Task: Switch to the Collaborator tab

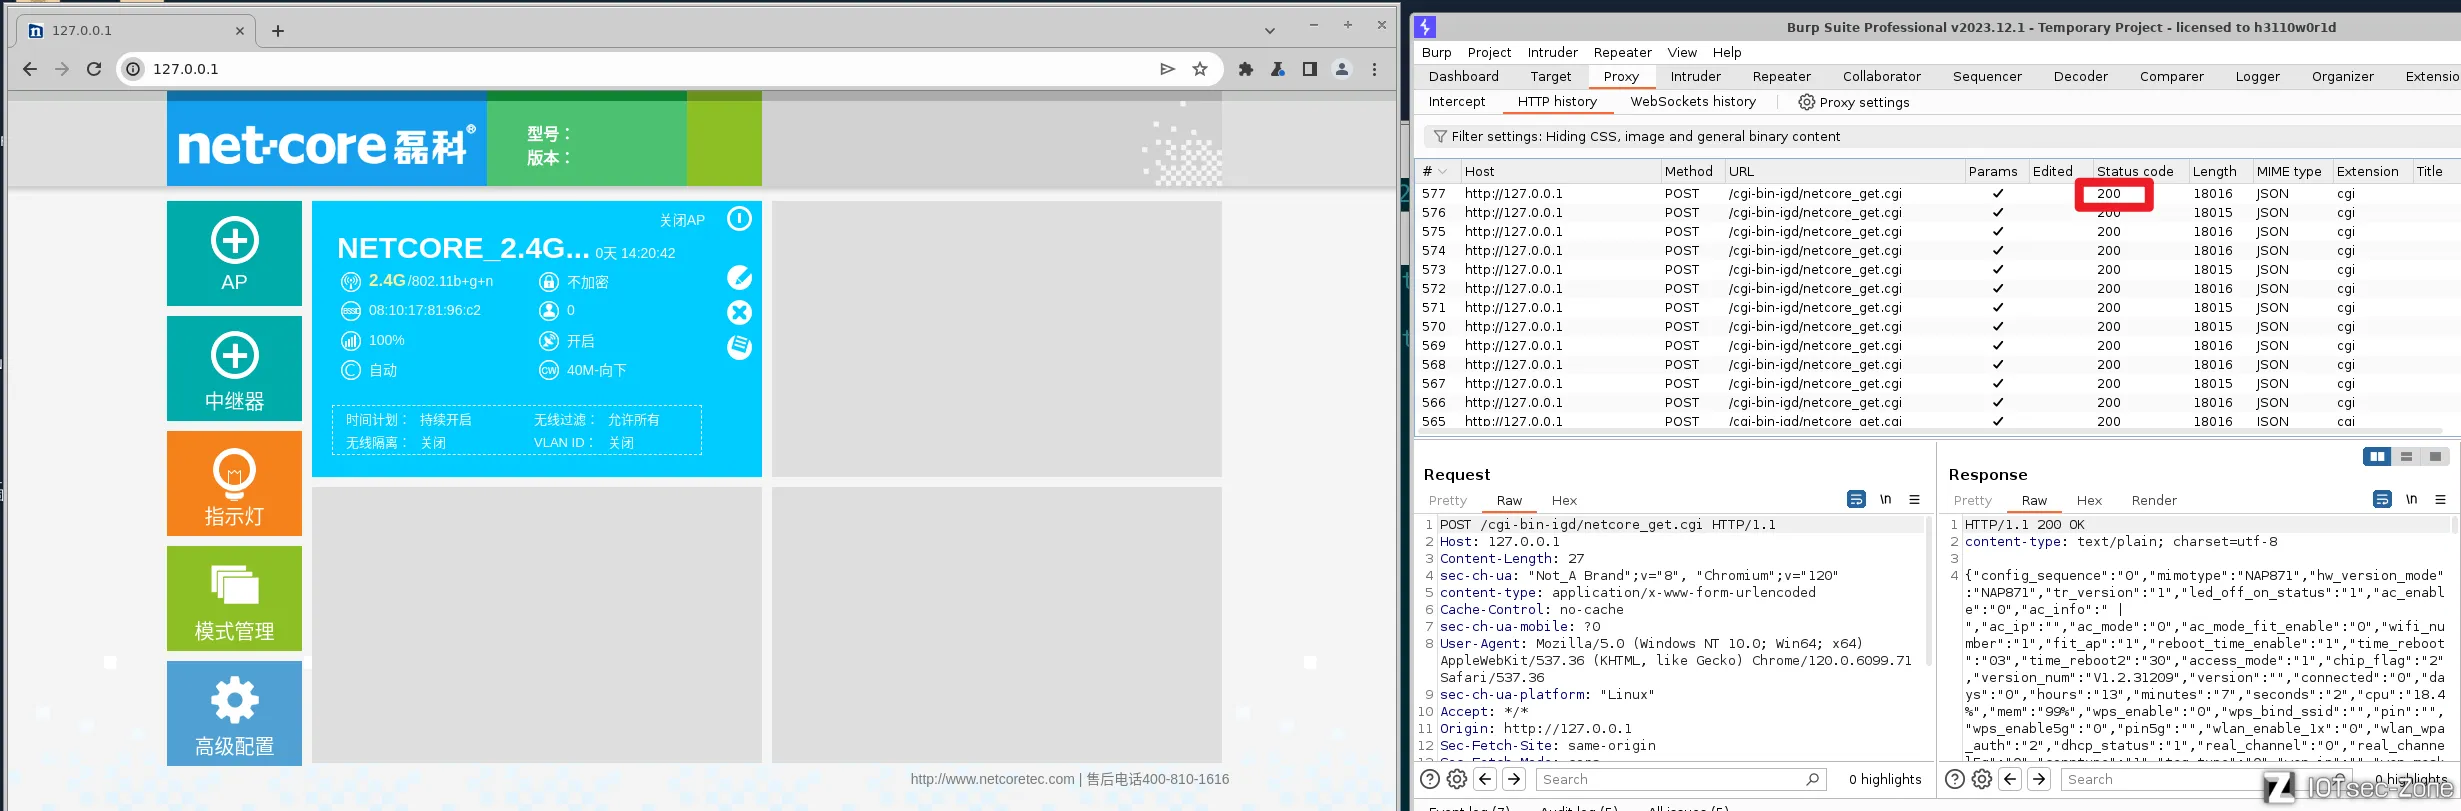Action: (x=1882, y=76)
